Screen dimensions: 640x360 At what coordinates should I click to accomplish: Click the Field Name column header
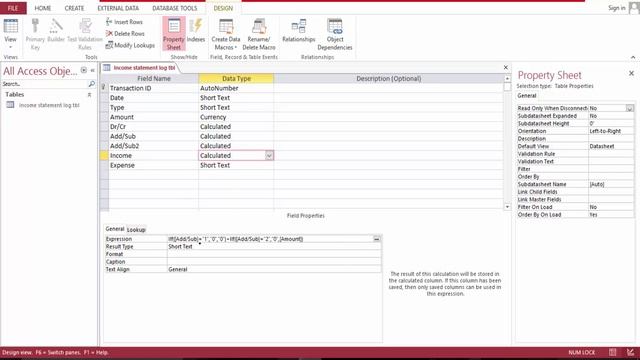pos(153,78)
